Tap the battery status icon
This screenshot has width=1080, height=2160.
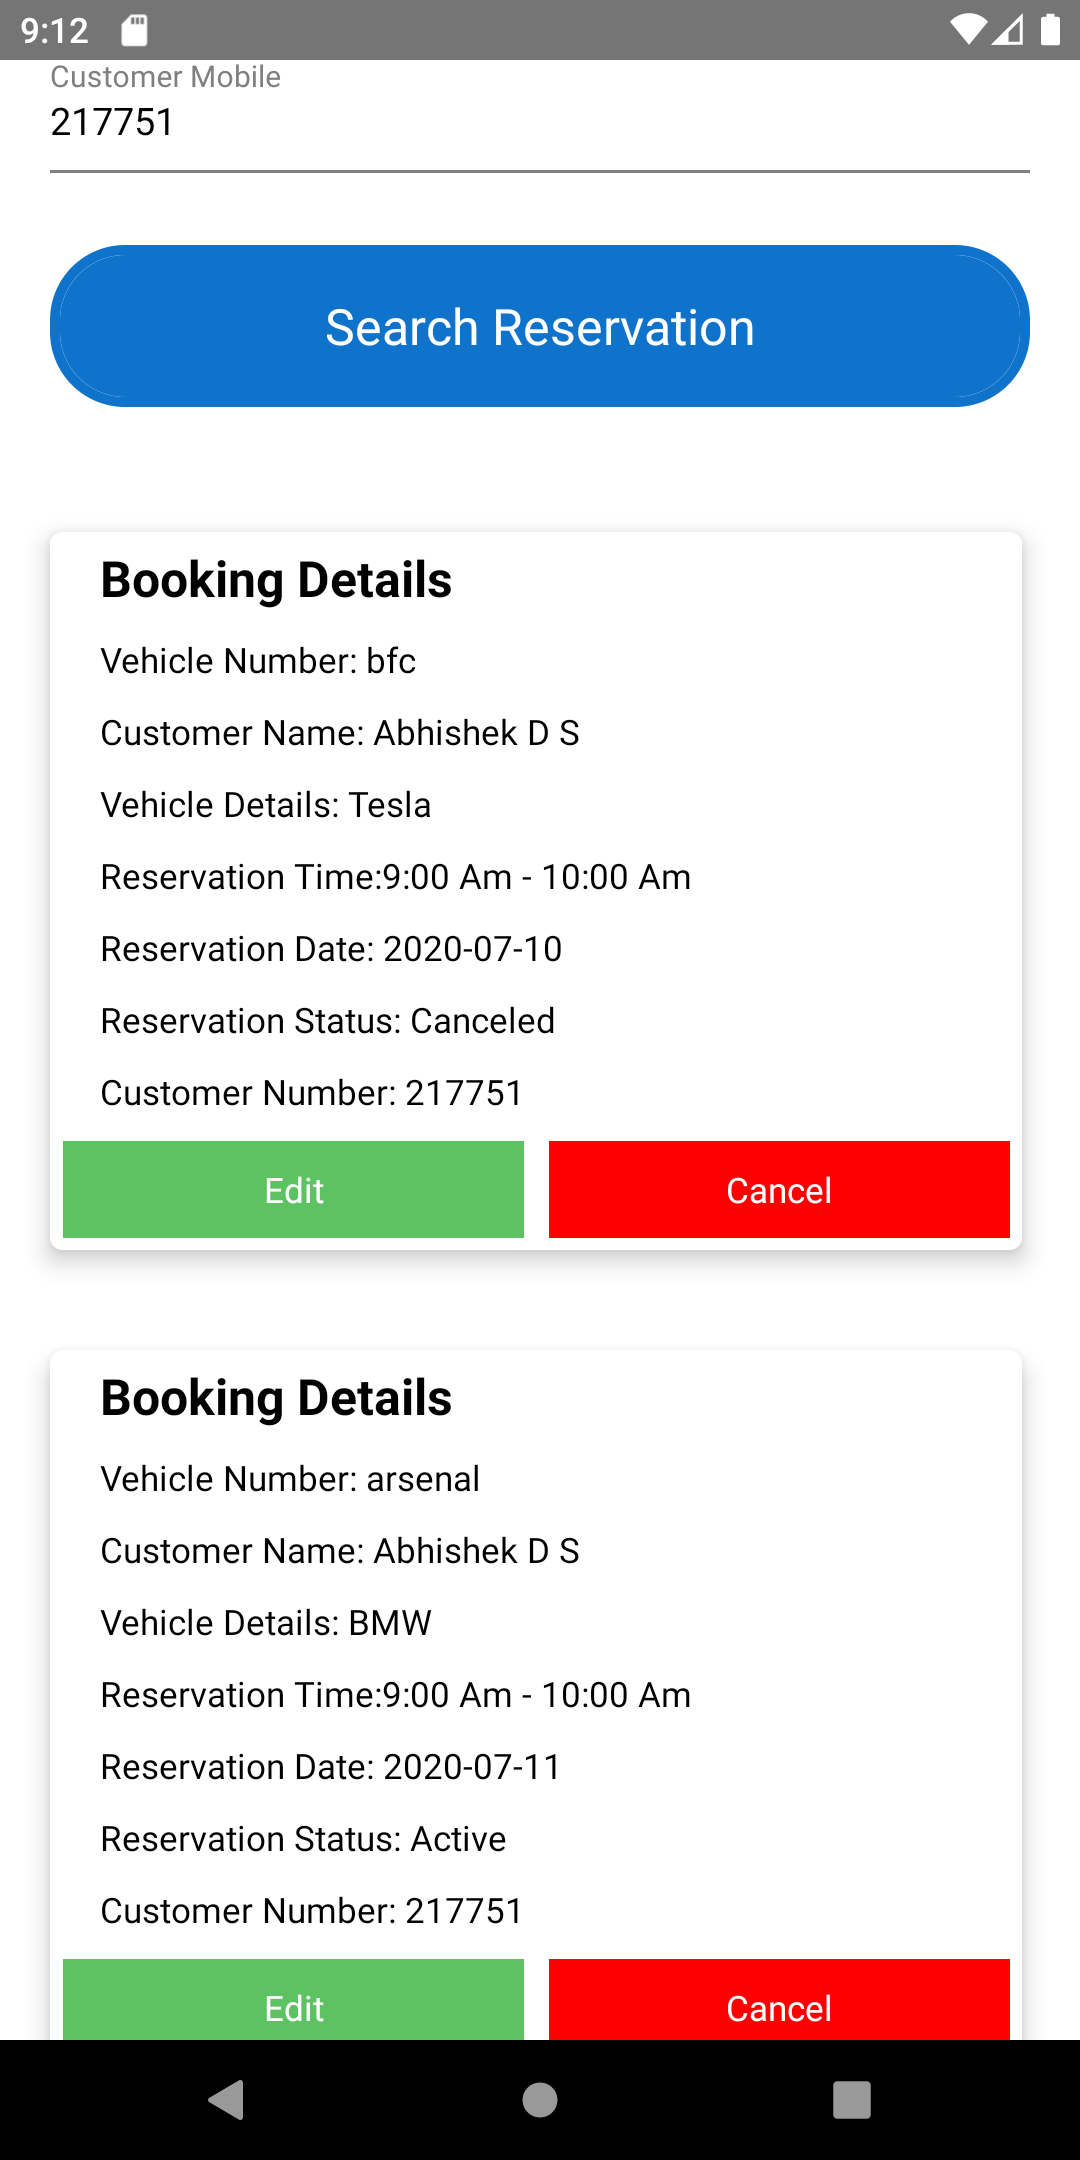coord(1050,30)
